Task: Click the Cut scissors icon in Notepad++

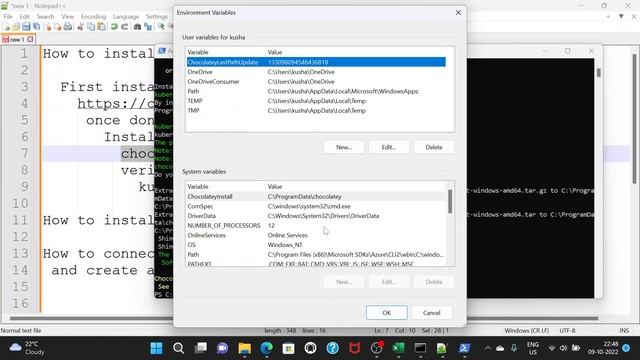Action: pyautogui.click(x=80, y=27)
